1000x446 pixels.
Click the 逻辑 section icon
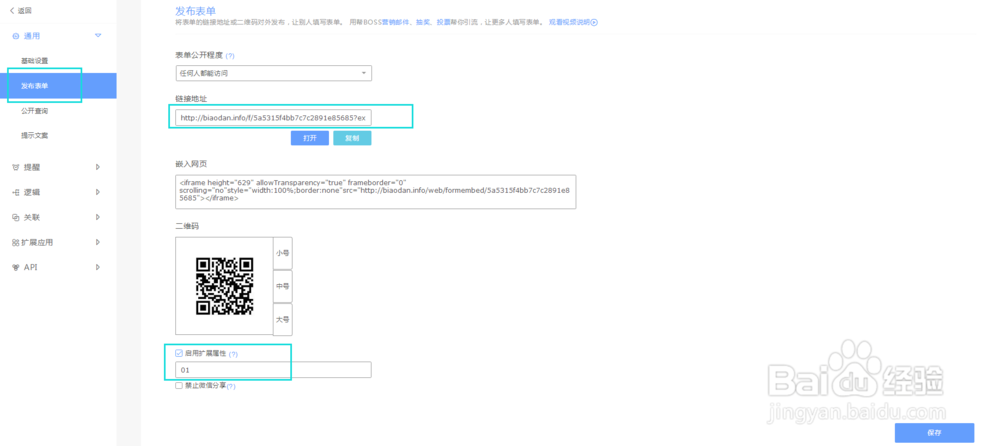(15, 192)
